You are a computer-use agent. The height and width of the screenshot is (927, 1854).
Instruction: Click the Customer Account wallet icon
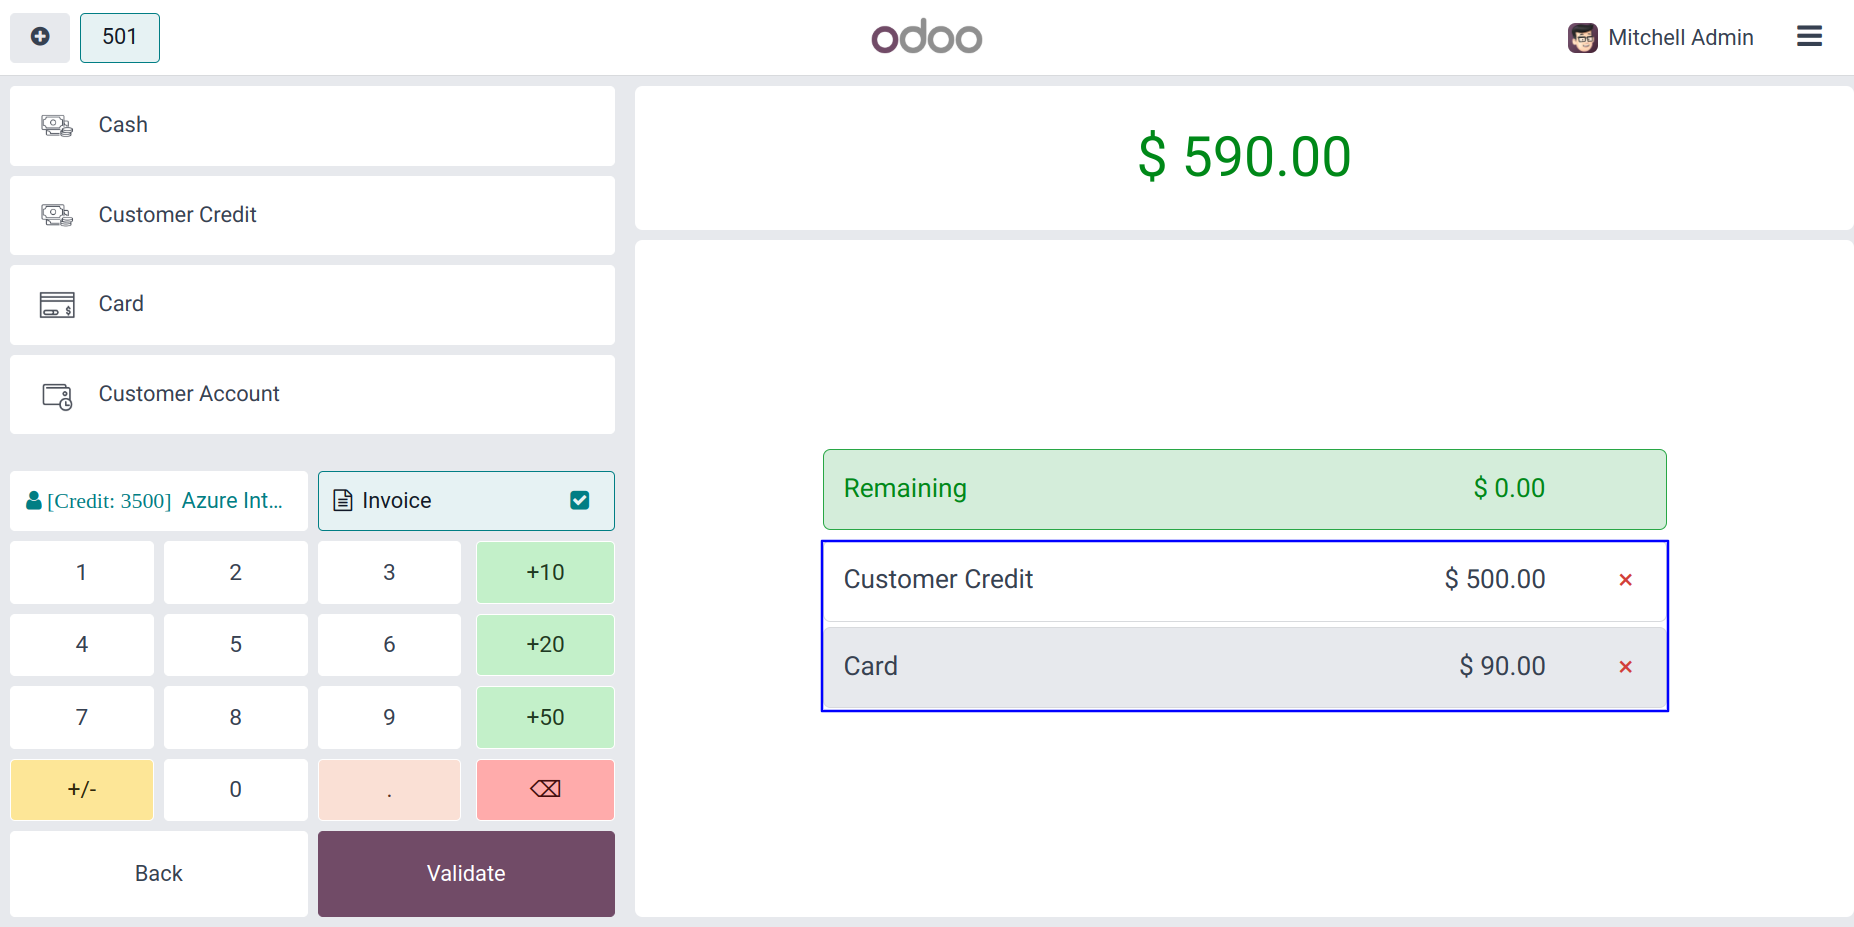[57, 395]
